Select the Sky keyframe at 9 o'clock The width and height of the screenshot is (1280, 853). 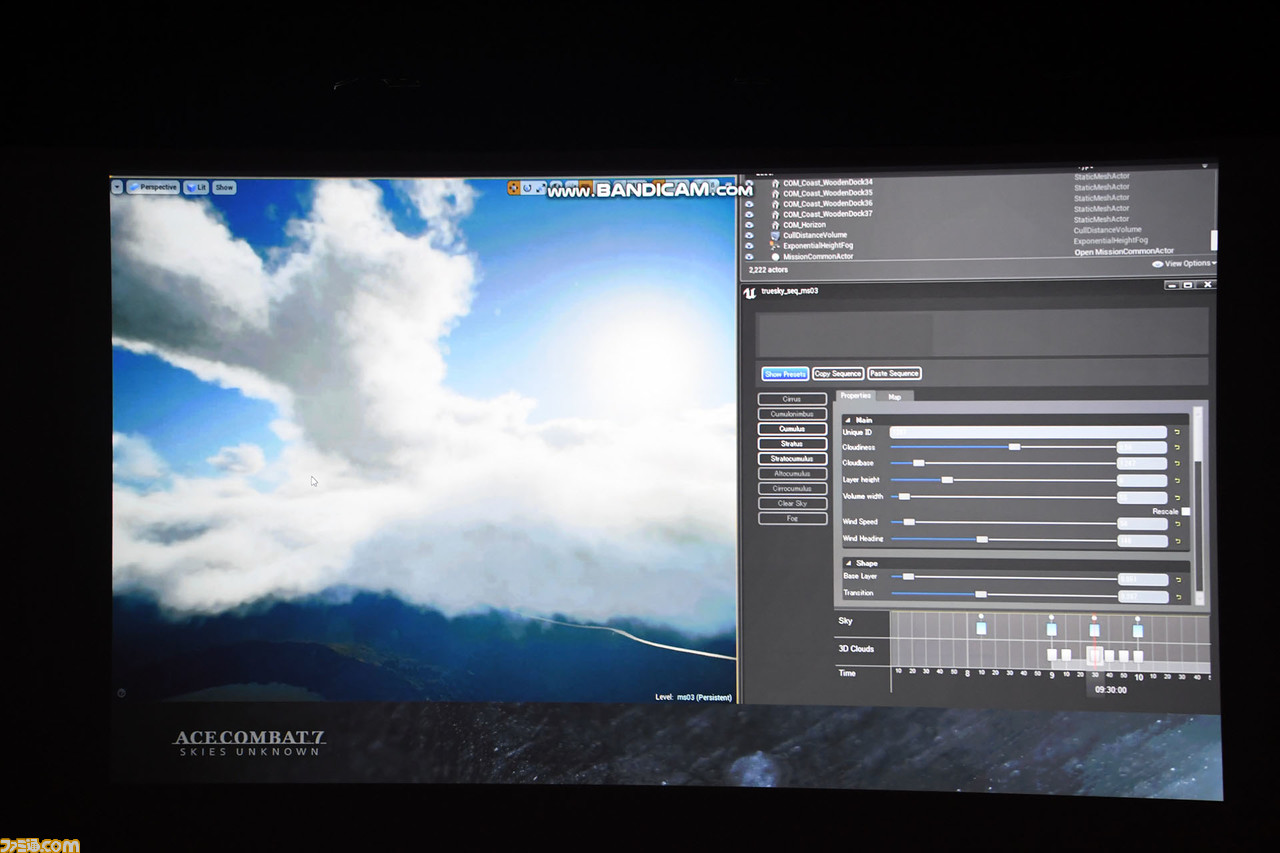[1051, 629]
